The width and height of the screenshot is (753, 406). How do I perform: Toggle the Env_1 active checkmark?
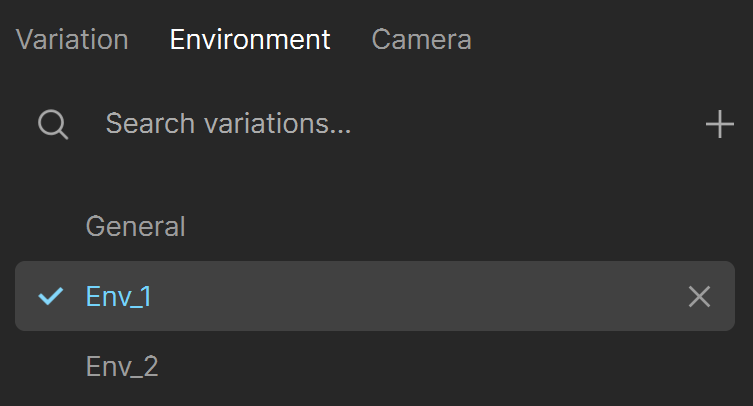tap(50, 296)
